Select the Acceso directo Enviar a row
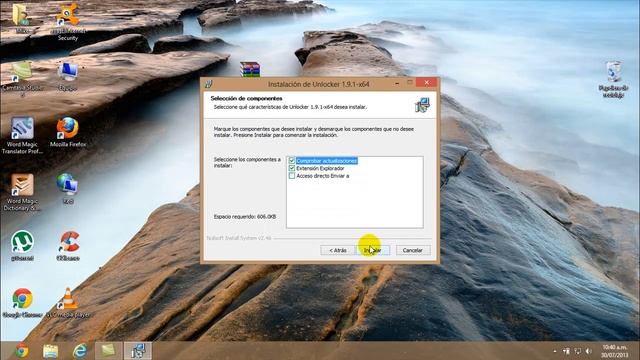This screenshot has width=640, height=360. click(322, 176)
